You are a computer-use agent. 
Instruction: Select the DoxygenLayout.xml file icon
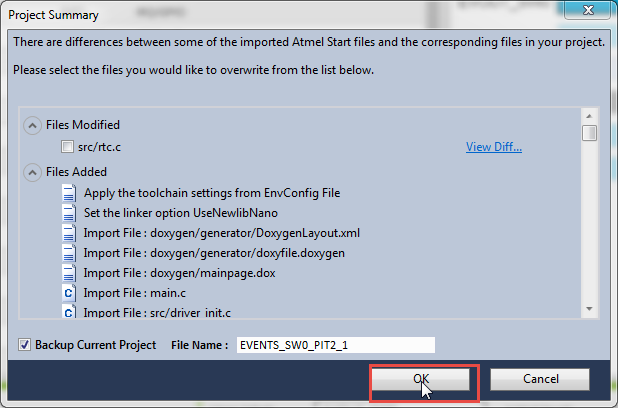click(x=69, y=232)
